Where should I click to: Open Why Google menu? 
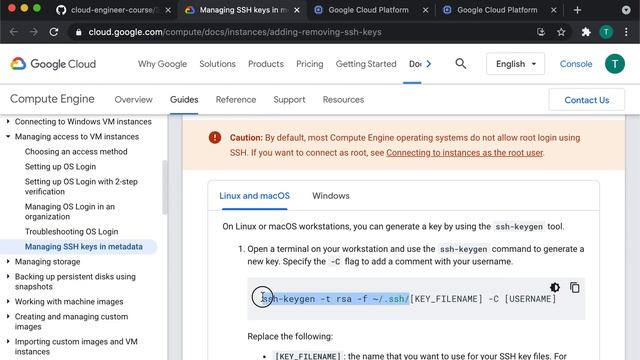162,64
